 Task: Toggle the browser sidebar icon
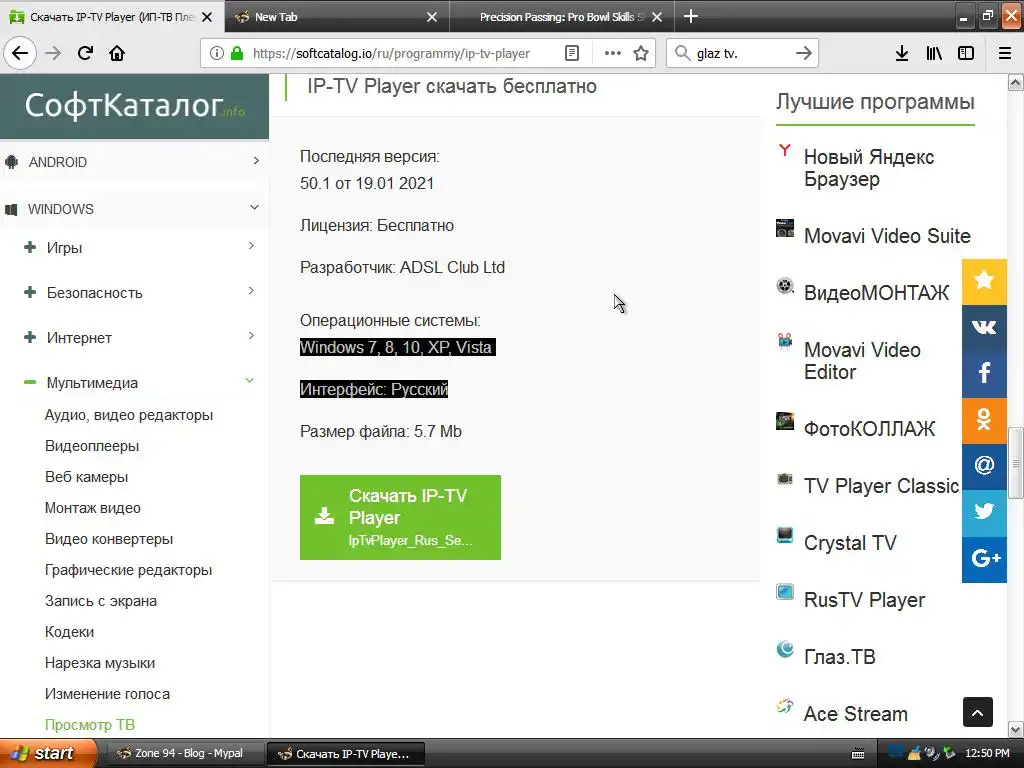coord(966,53)
